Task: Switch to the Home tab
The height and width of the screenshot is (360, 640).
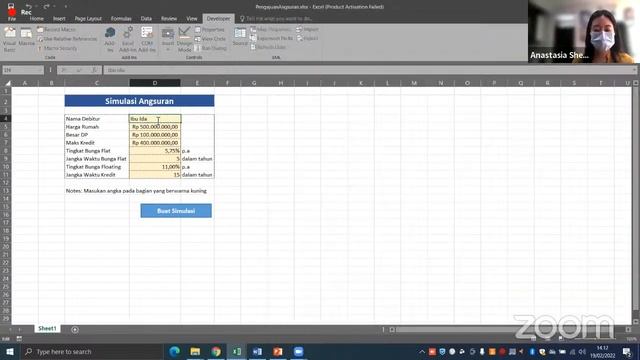Action: [36, 19]
